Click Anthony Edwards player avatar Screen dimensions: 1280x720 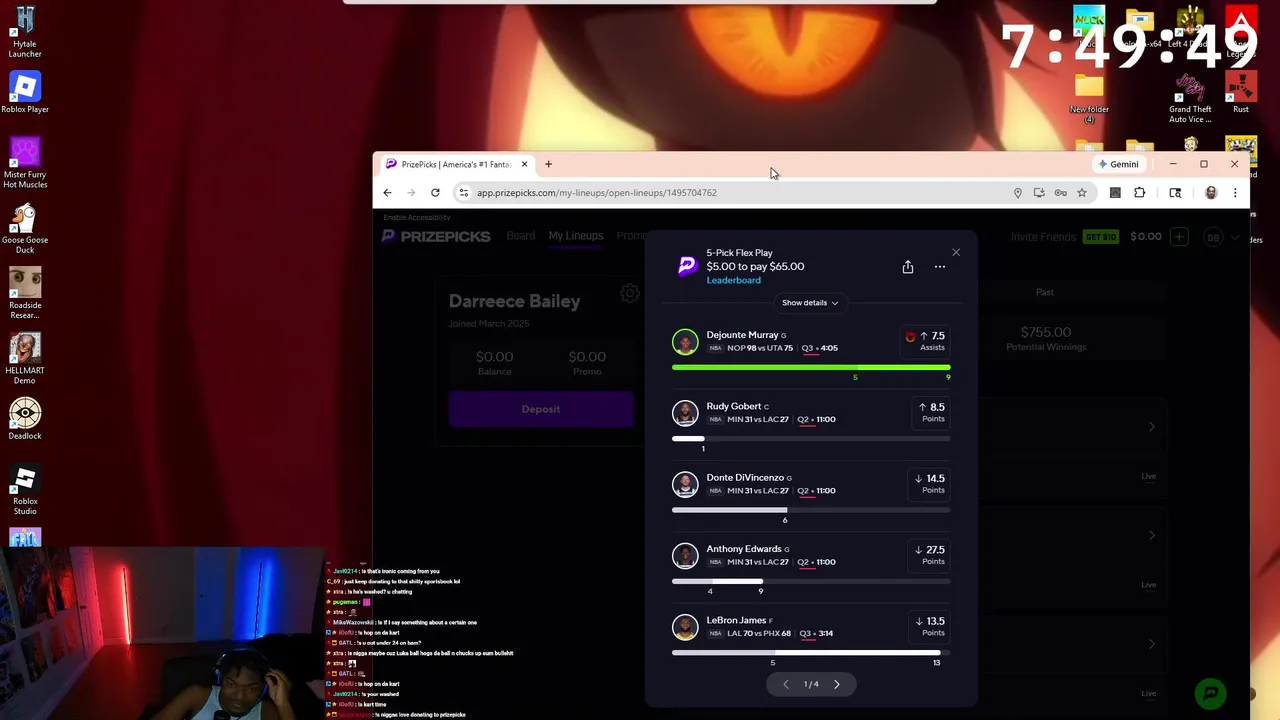pos(685,555)
